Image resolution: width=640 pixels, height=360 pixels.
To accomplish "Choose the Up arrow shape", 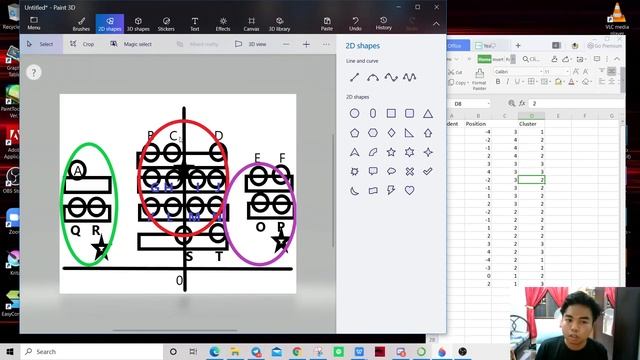I will tap(428, 133).
